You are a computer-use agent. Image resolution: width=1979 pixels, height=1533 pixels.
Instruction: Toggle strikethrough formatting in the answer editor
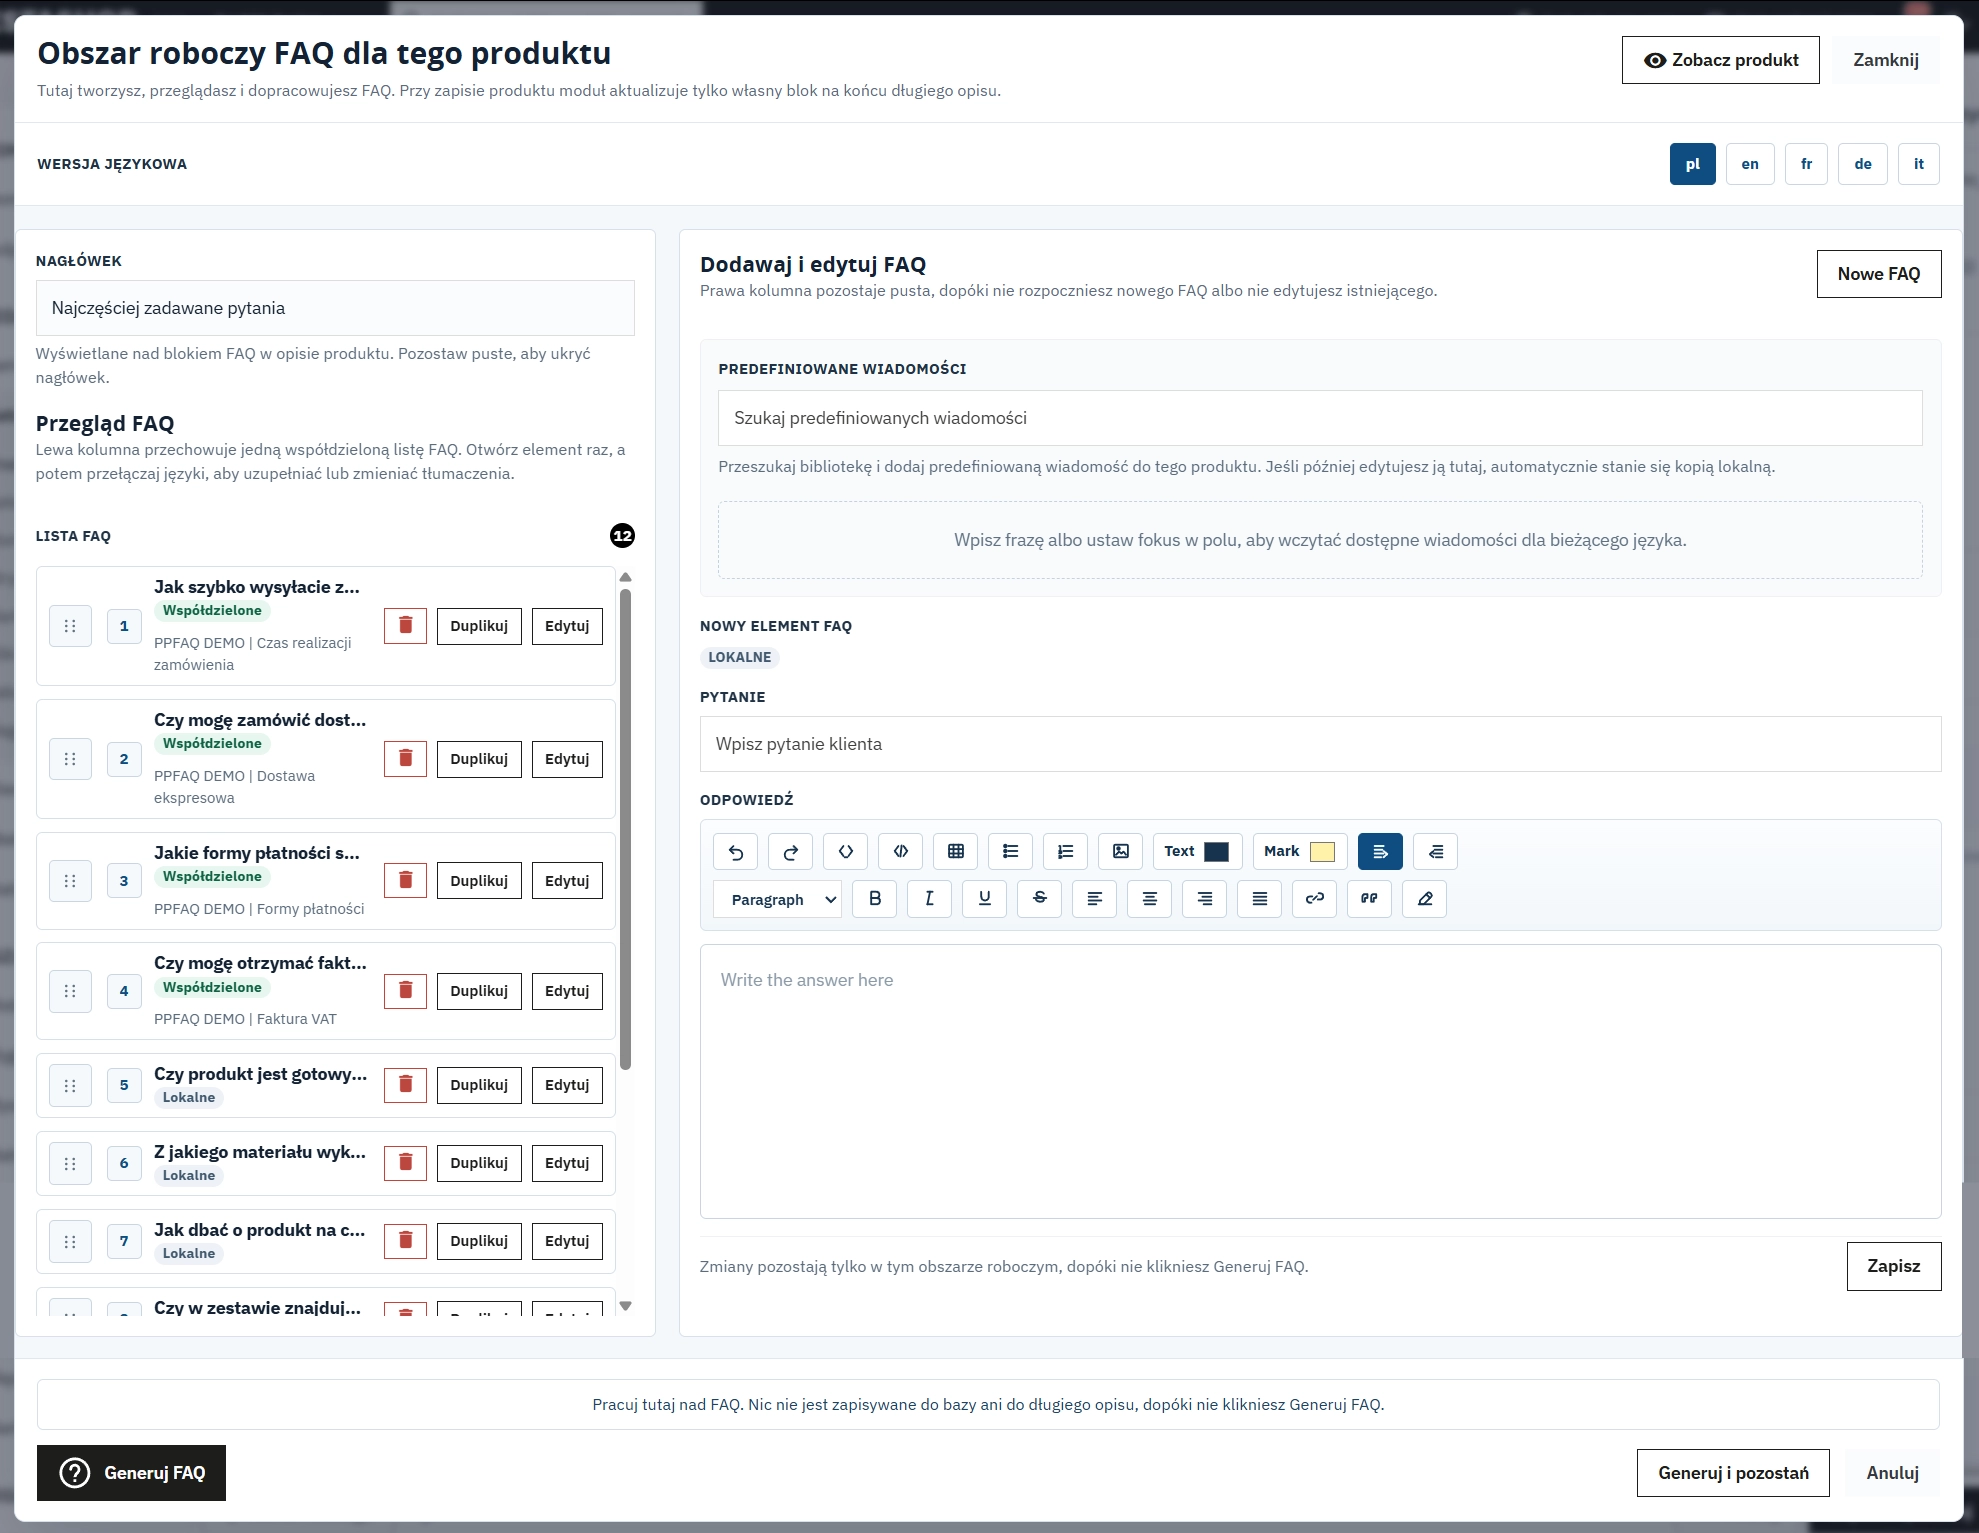pos(1039,898)
